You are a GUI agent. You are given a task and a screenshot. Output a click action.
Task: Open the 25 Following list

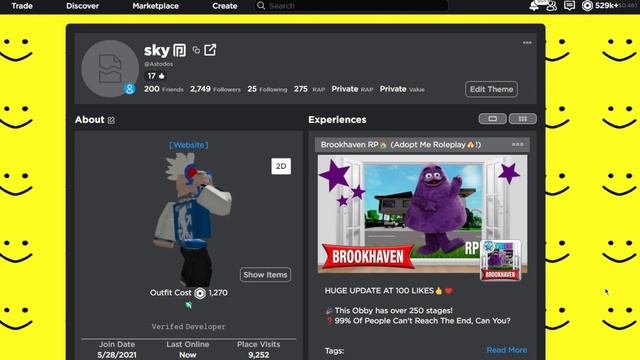coord(267,89)
